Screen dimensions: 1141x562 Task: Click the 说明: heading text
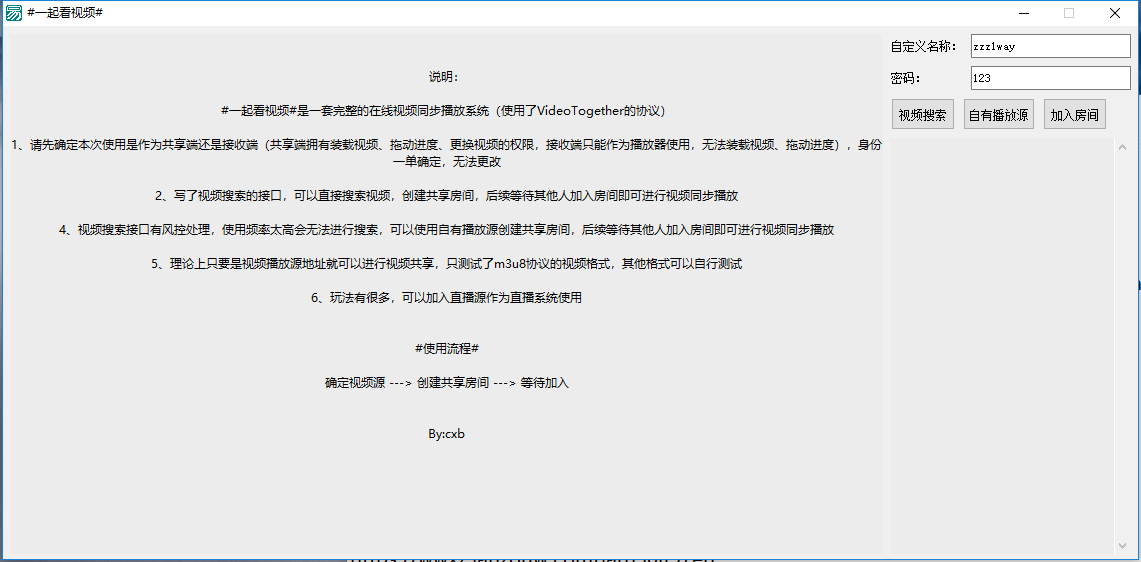pos(444,77)
